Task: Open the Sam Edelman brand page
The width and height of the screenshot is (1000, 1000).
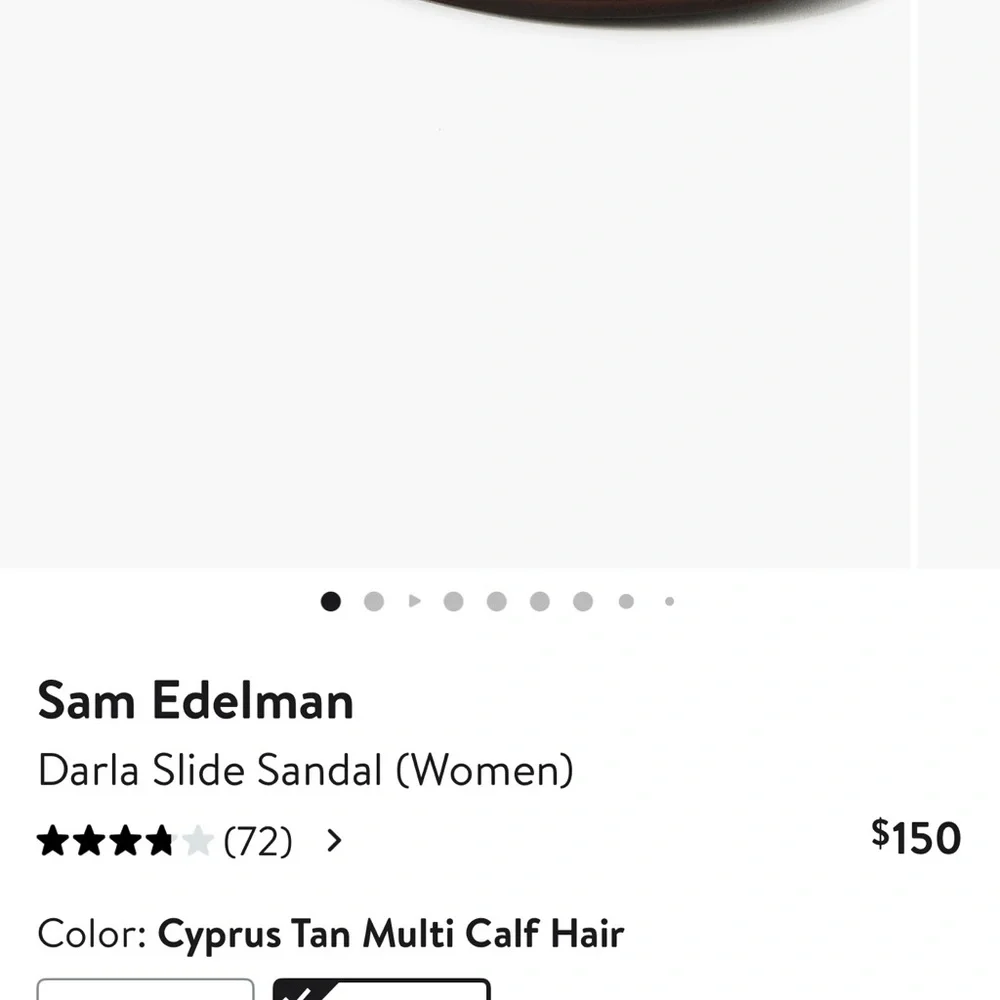Action: 195,701
